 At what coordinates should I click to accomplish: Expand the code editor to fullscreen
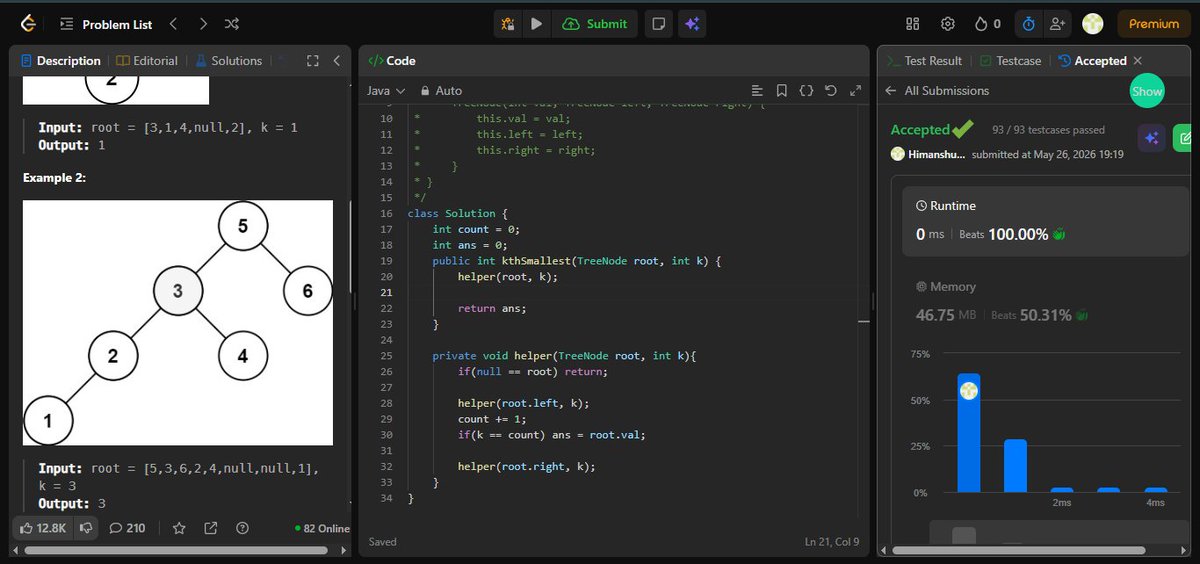[855, 91]
